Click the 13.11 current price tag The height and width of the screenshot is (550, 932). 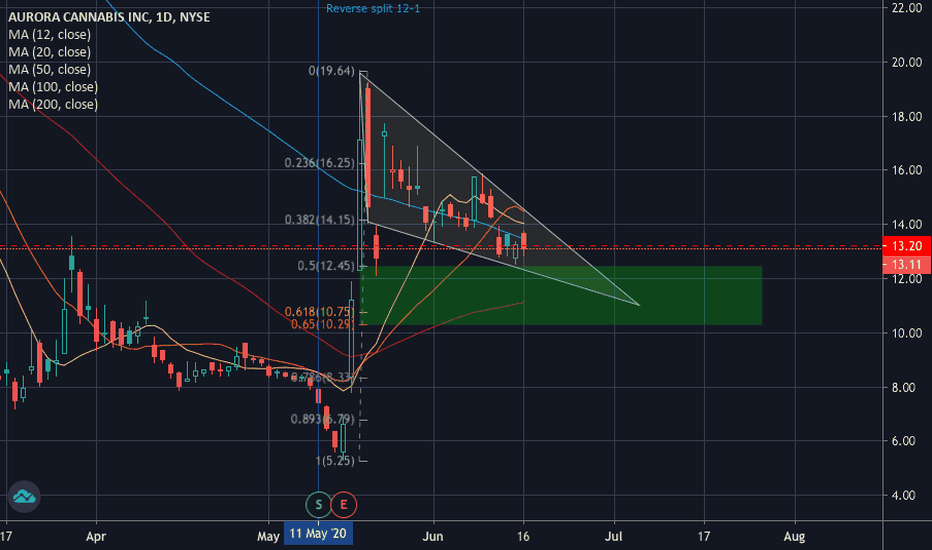[x=907, y=265]
